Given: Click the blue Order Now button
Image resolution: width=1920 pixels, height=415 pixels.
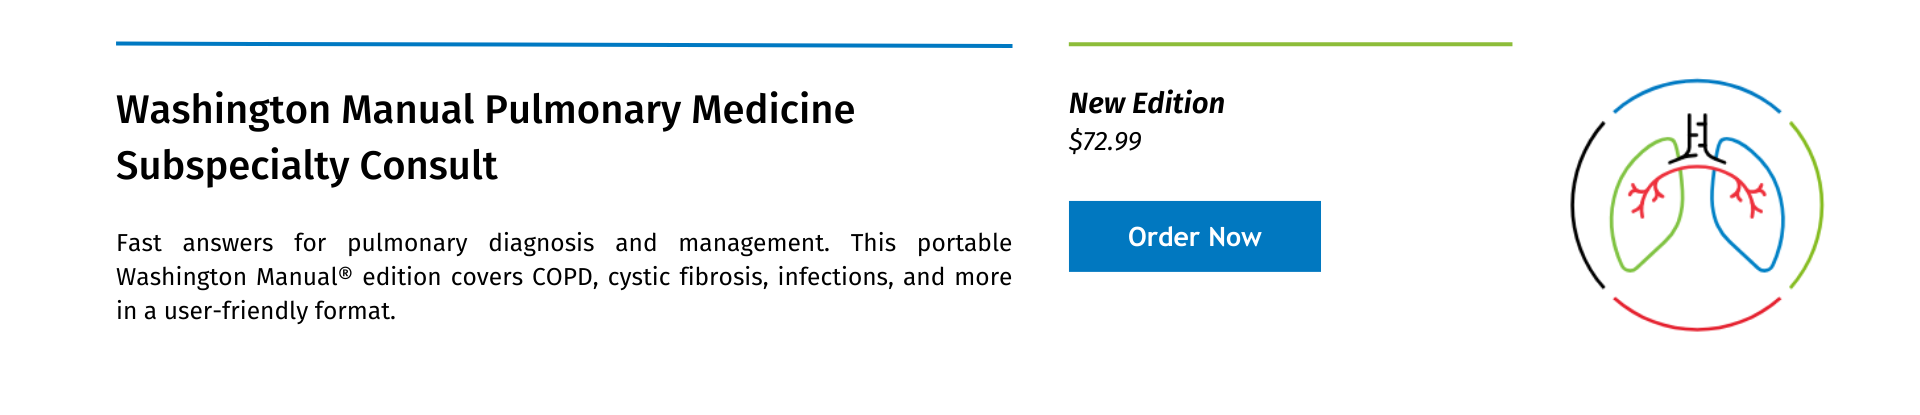Looking at the screenshot, I should click(1194, 236).
